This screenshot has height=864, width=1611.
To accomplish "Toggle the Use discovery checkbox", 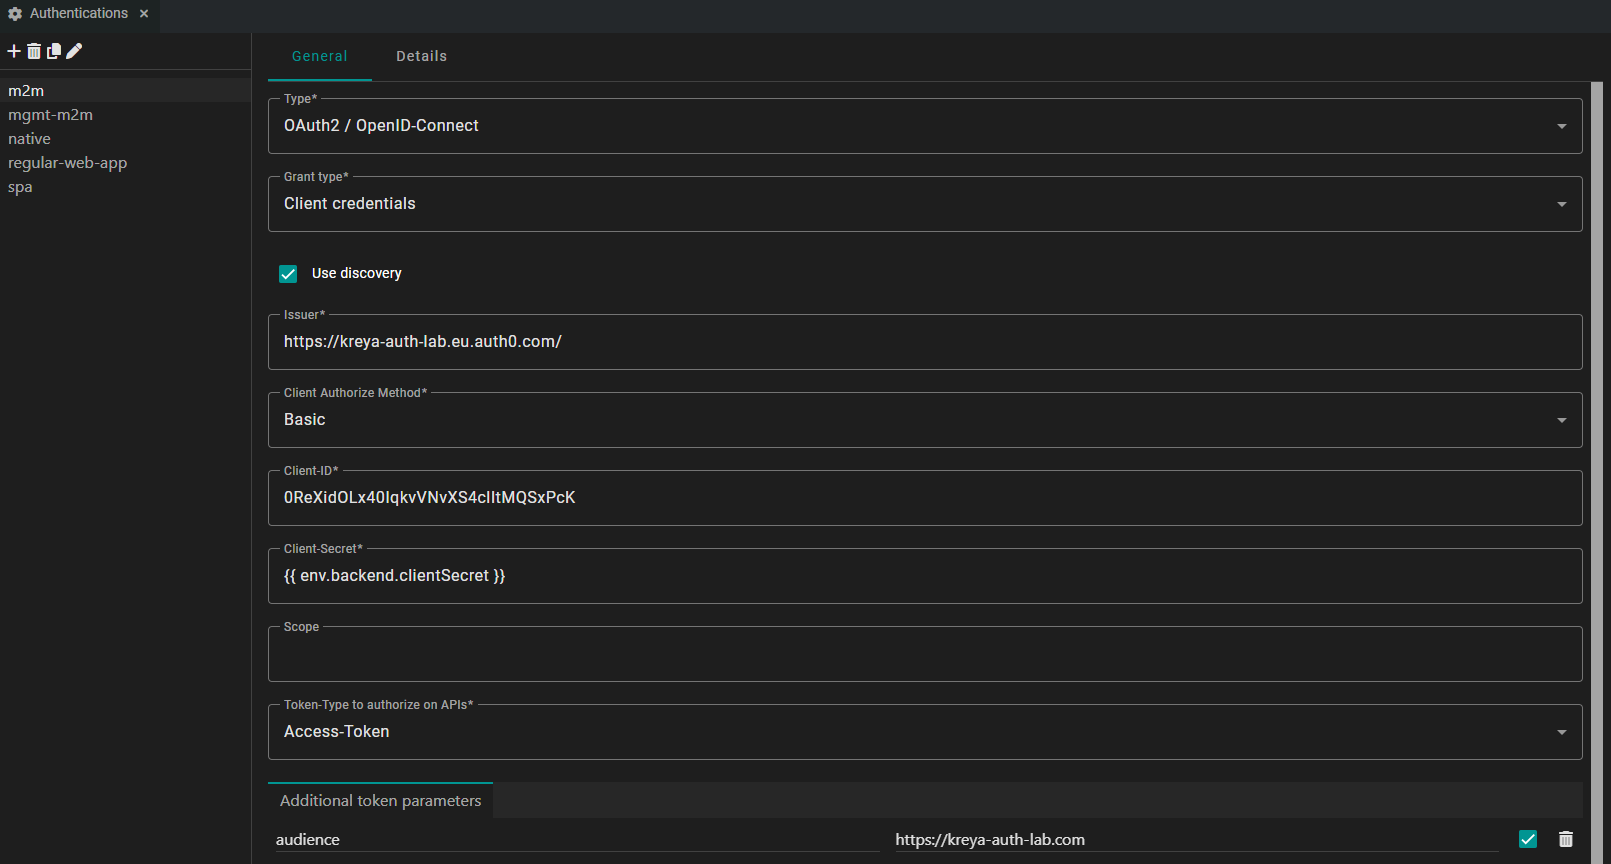I will [x=288, y=274].
